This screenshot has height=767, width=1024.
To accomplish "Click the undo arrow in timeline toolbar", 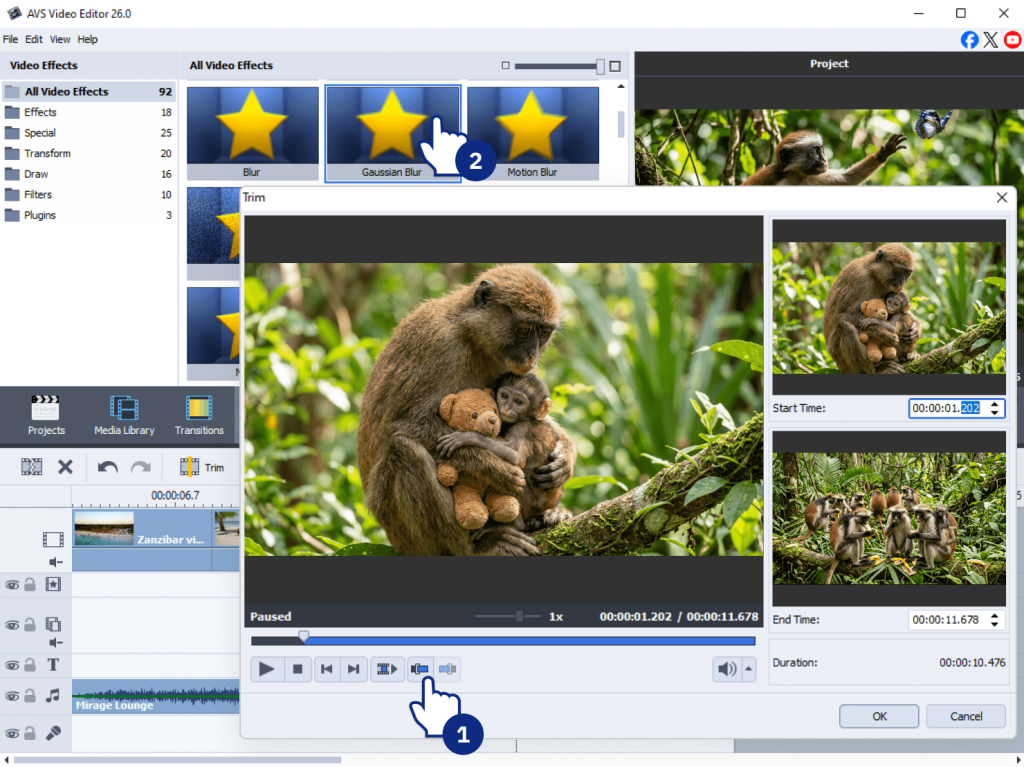I will pyautogui.click(x=108, y=467).
